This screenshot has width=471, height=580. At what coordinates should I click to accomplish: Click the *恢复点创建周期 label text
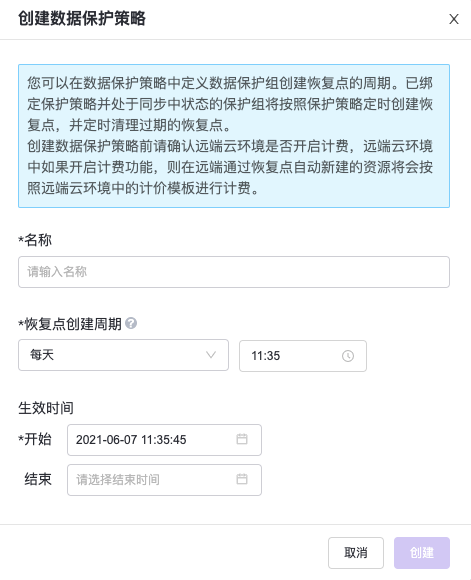70,324
